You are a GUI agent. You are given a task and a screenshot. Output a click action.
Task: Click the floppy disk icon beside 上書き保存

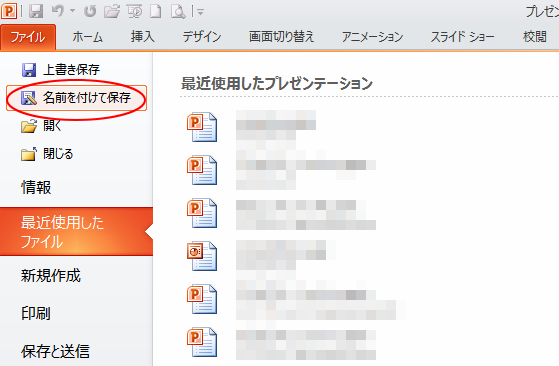[29, 70]
